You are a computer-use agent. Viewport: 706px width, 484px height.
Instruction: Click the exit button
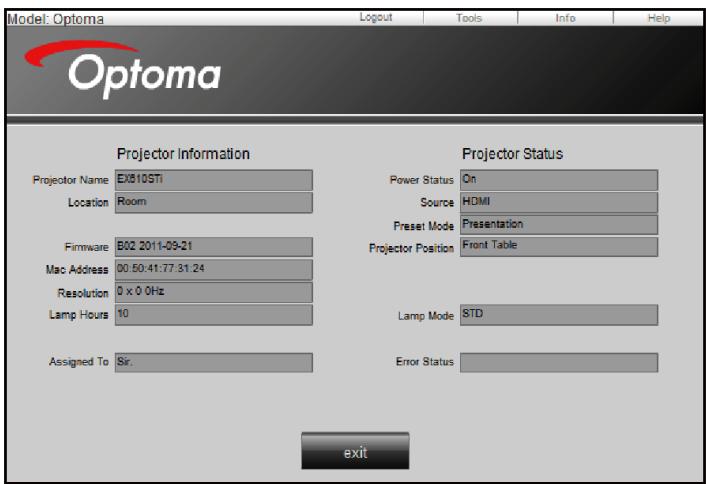[x=355, y=451]
